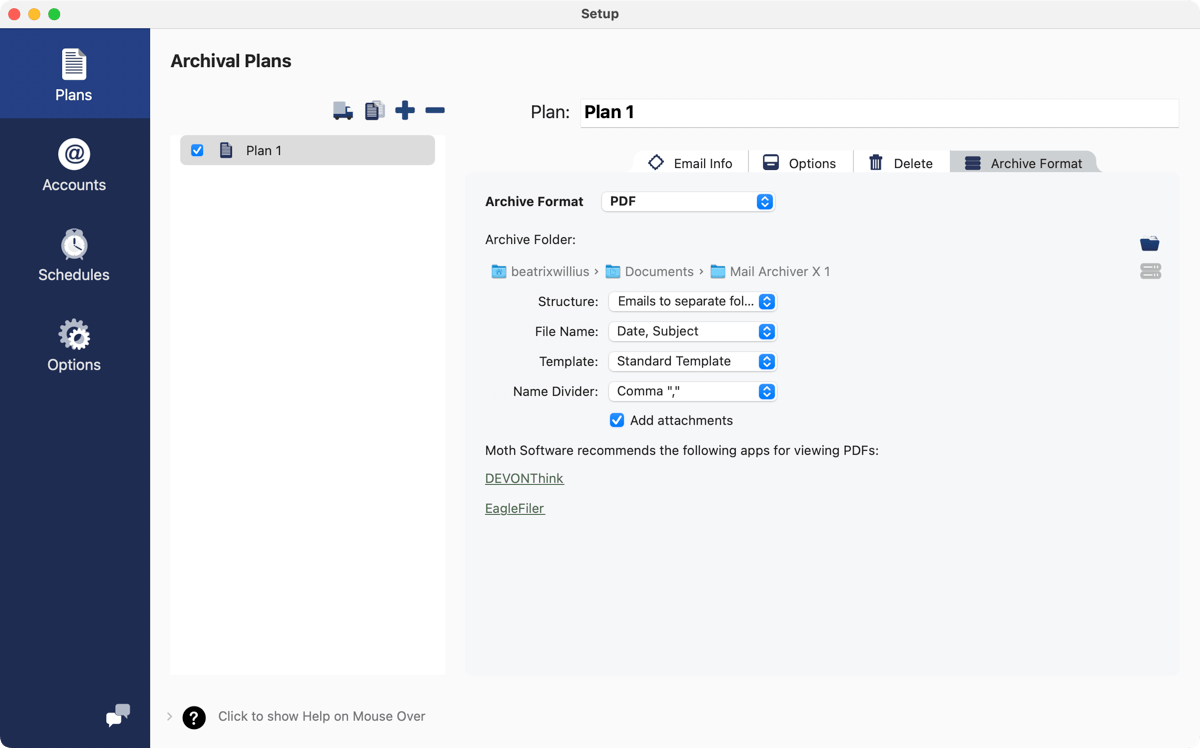This screenshot has height=748, width=1200.
Task: Choose a new archive folder via the folder icon
Action: coord(1149,243)
